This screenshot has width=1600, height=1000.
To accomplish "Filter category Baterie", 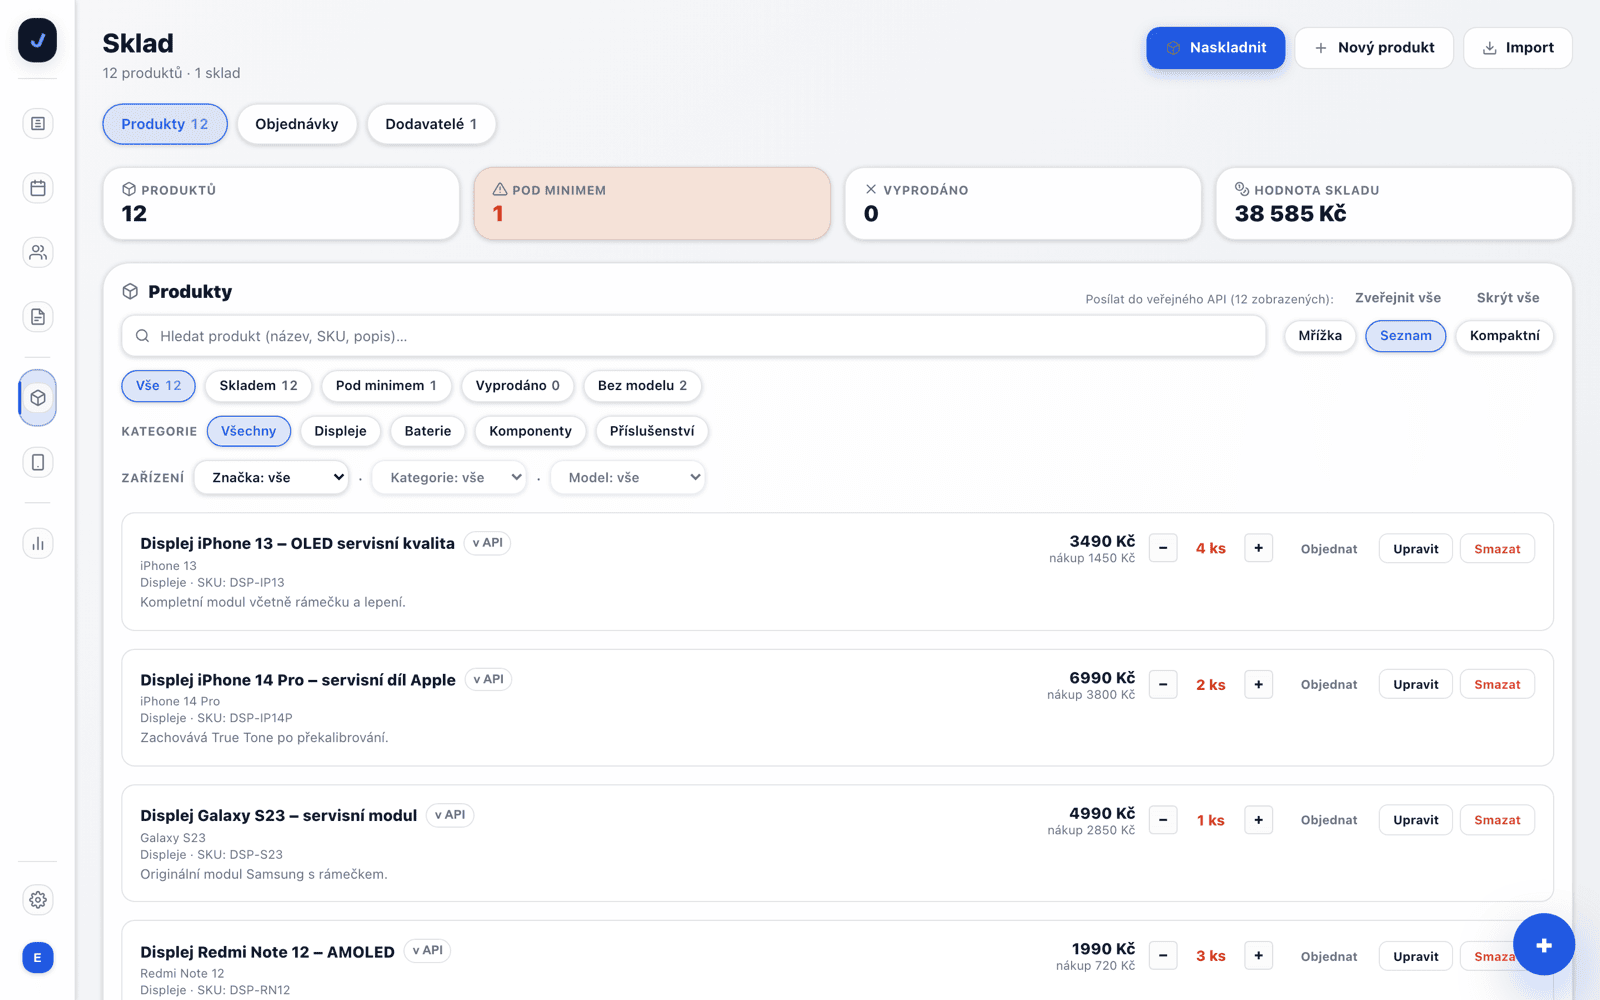I will (x=428, y=431).
